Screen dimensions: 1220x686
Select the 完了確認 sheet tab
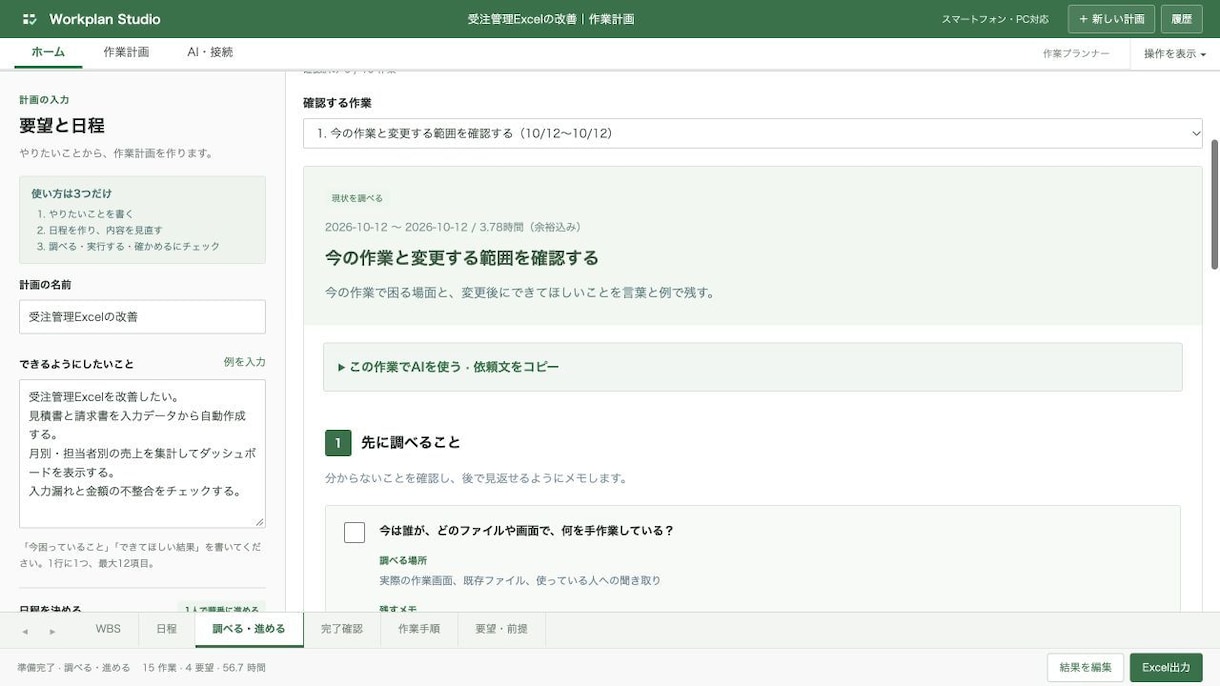(x=342, y=629)
